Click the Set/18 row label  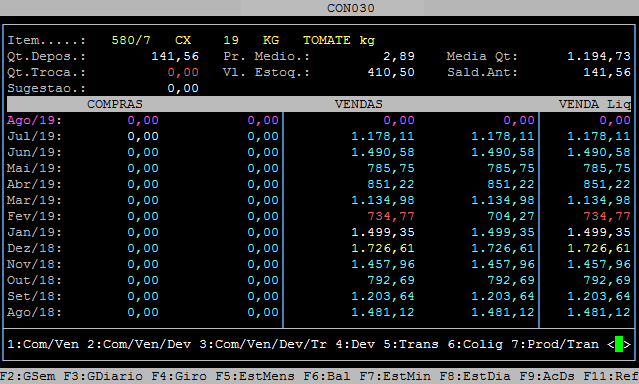click(x=34, y=296)
